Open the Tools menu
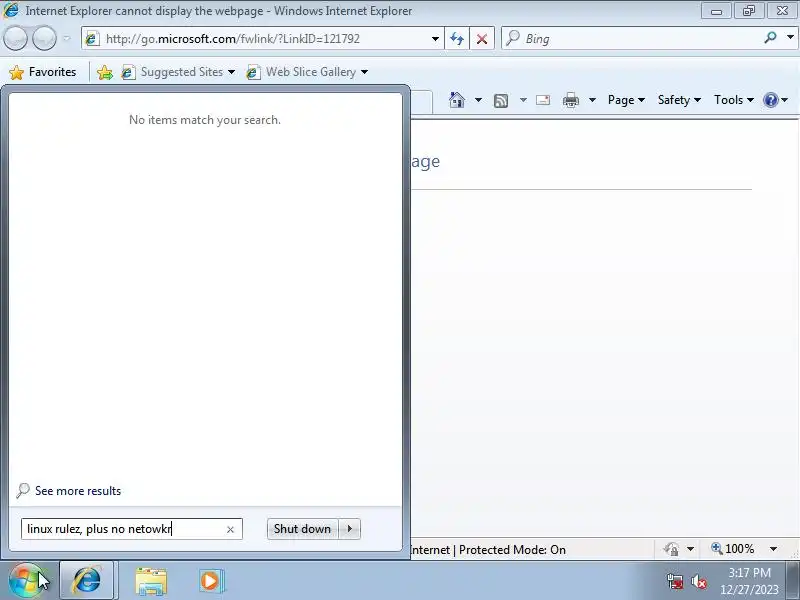 click(733, 100)
